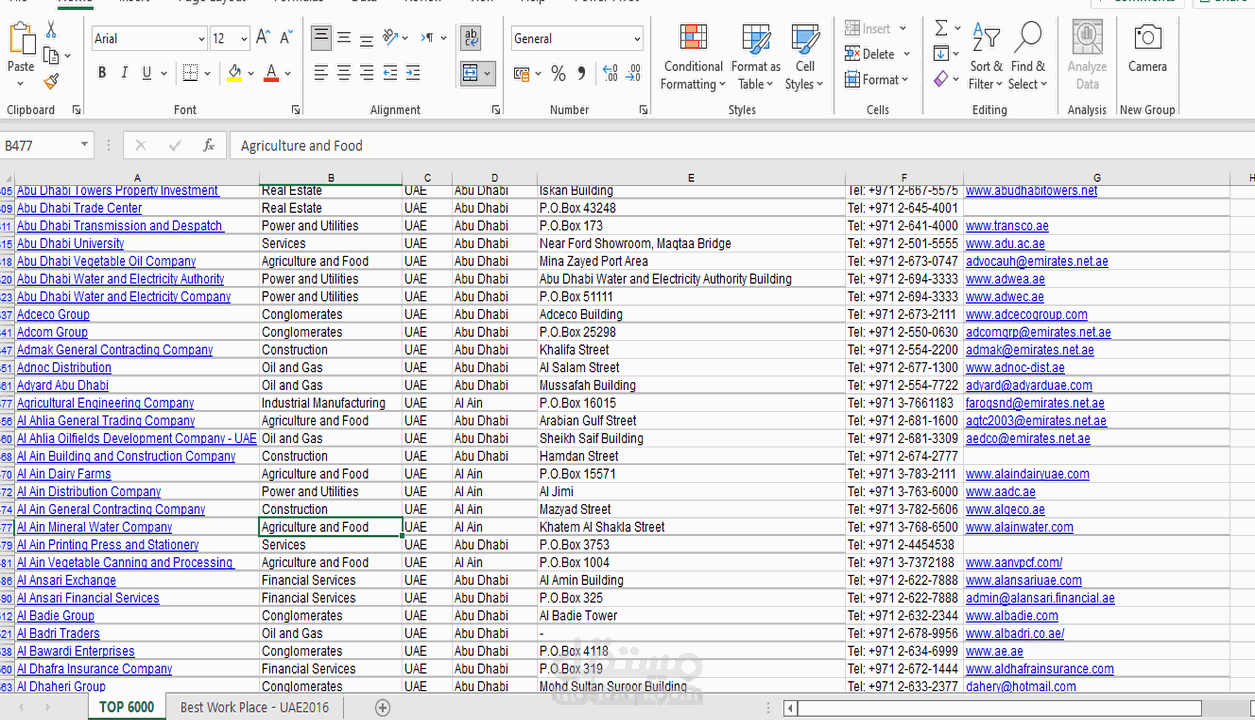Click the Orientation angled text icon
This screenshot has height=720, width=1255.
390,38
